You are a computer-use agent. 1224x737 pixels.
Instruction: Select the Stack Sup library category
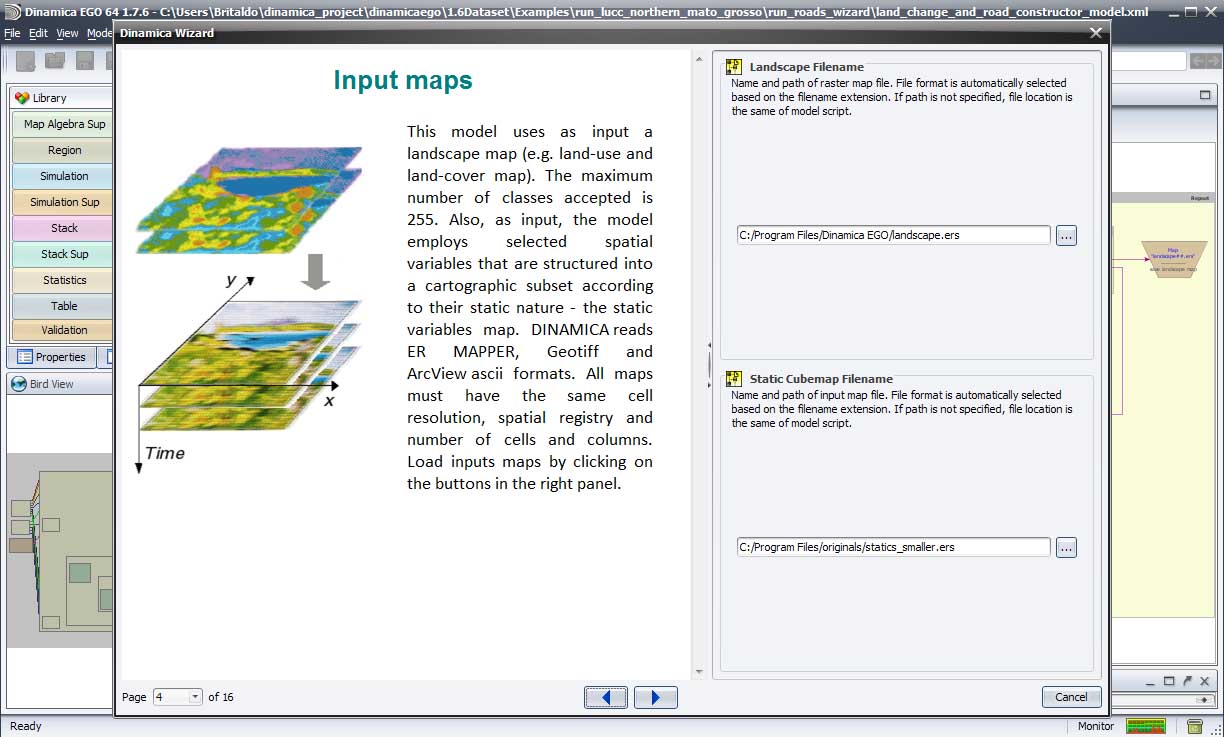coord(63,254)
